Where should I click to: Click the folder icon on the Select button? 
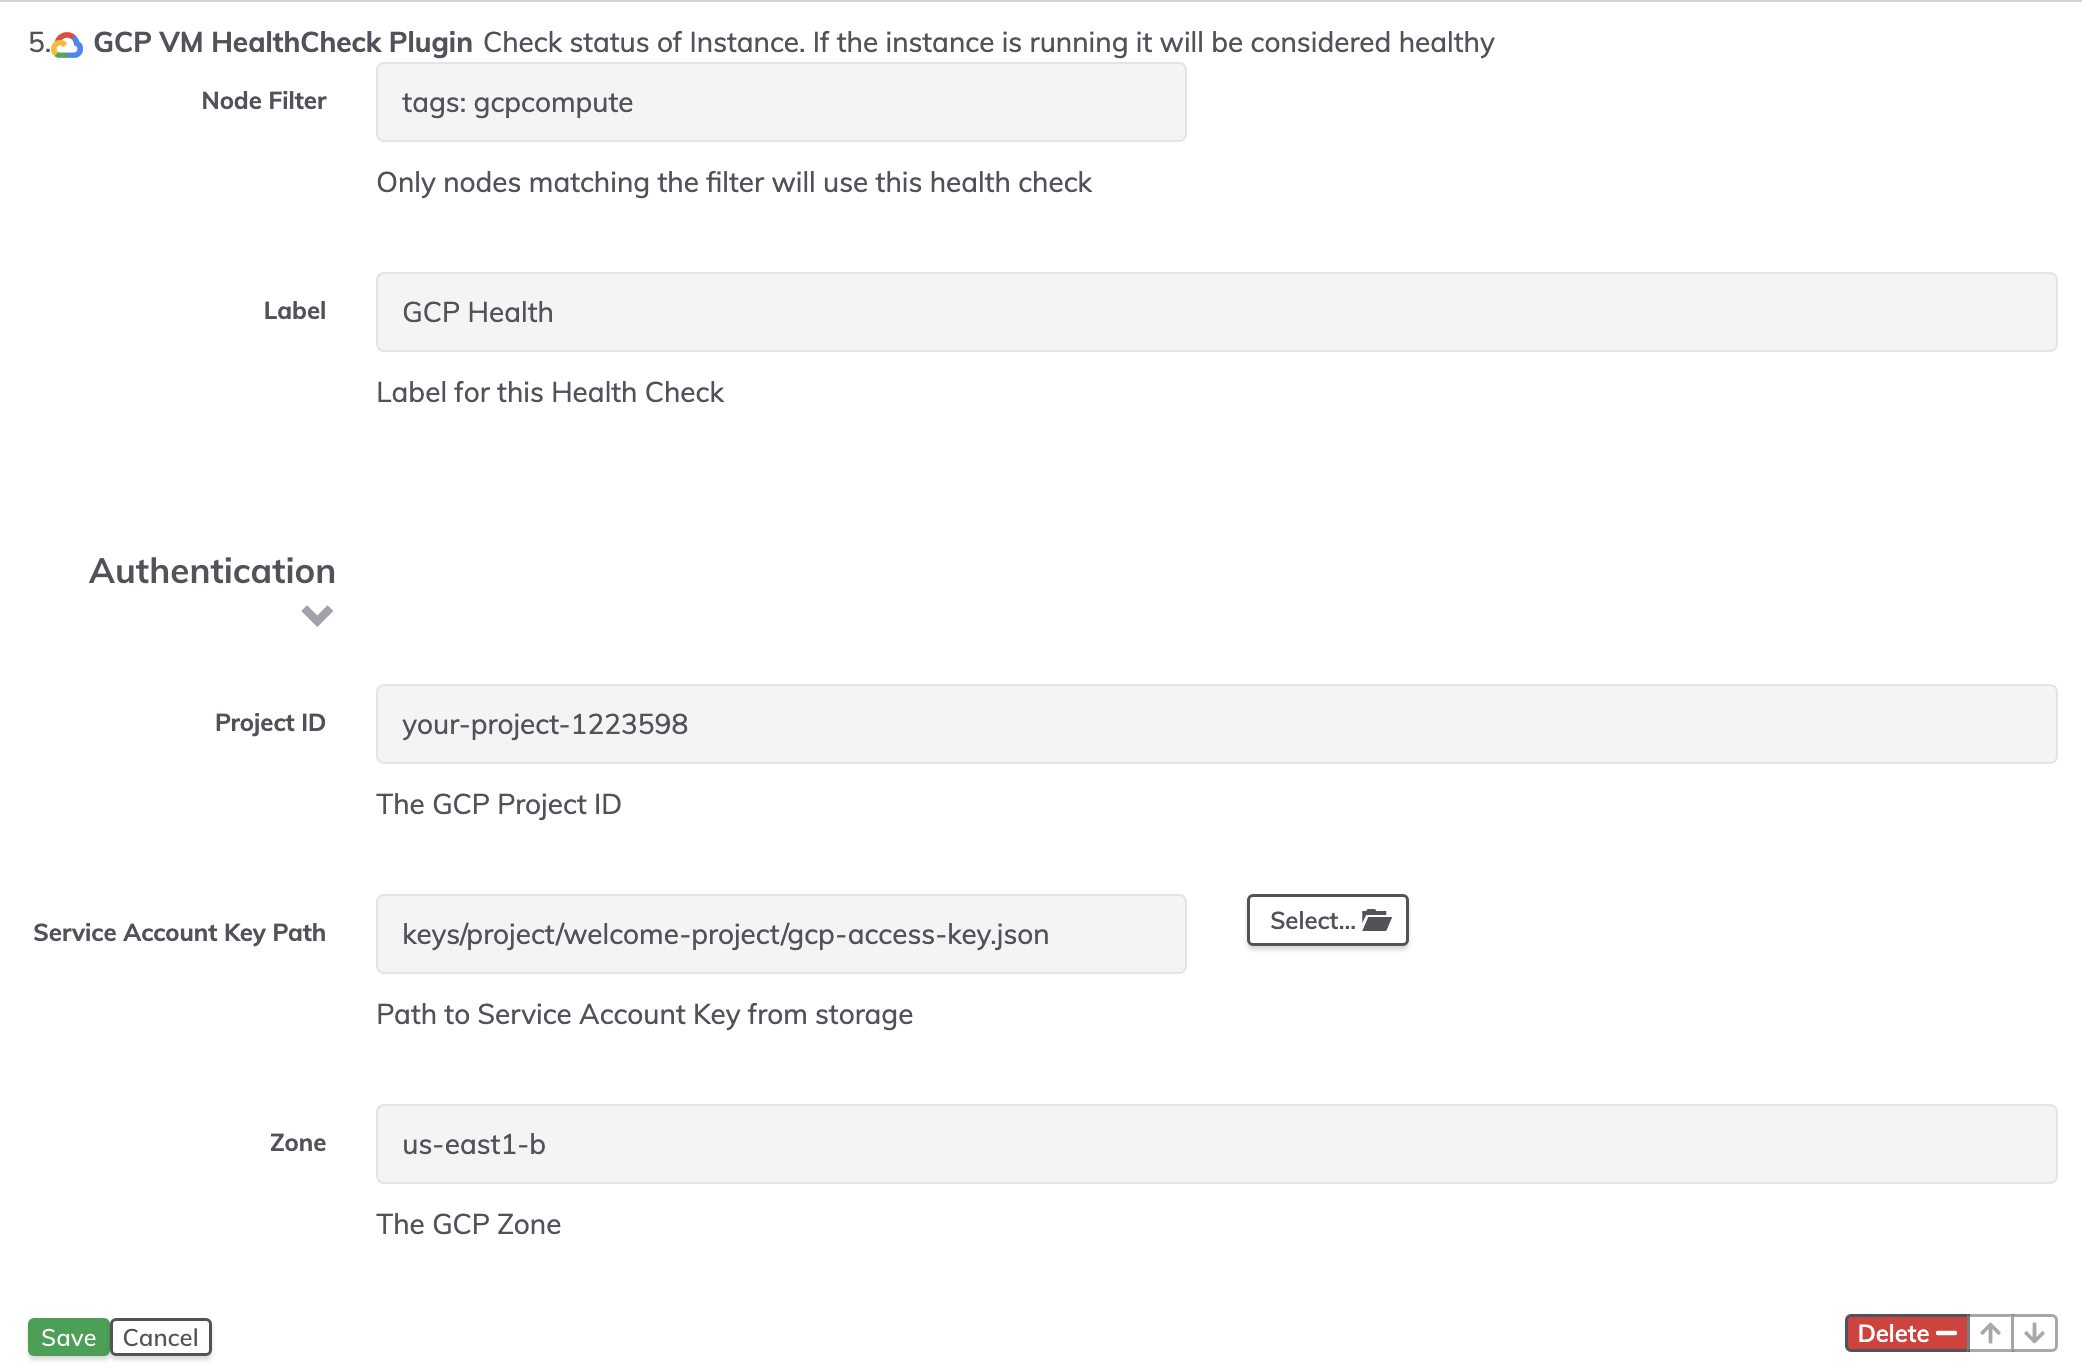coord(1377,920)
